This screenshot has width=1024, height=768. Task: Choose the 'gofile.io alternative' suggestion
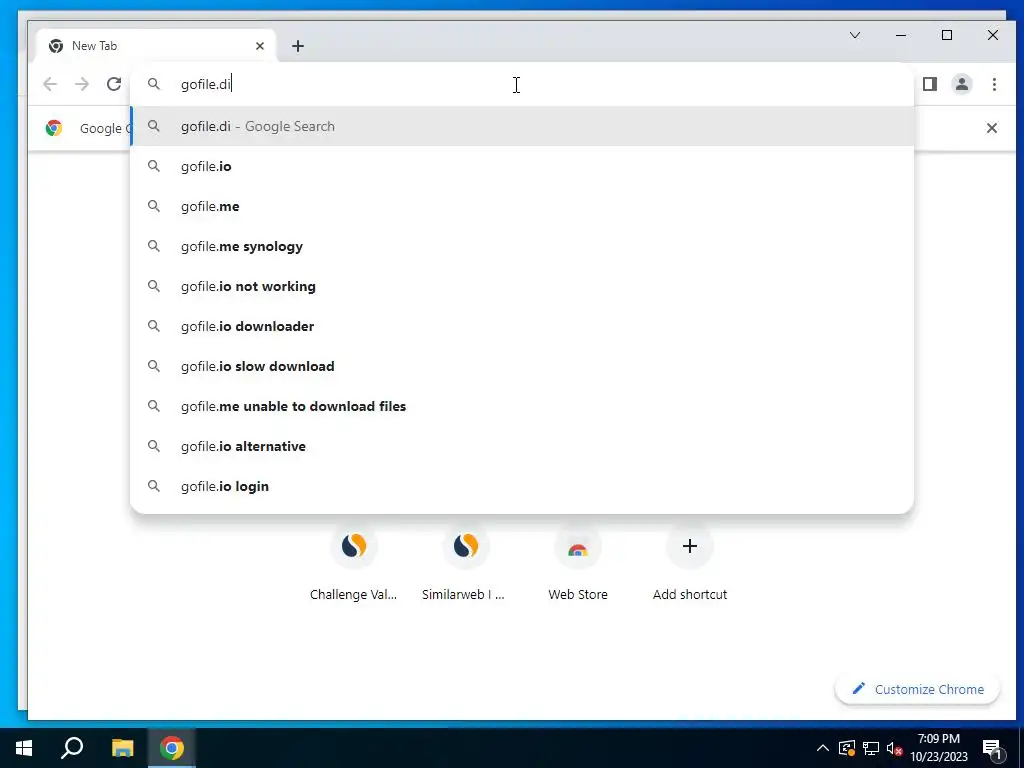[x=522, y=446]
